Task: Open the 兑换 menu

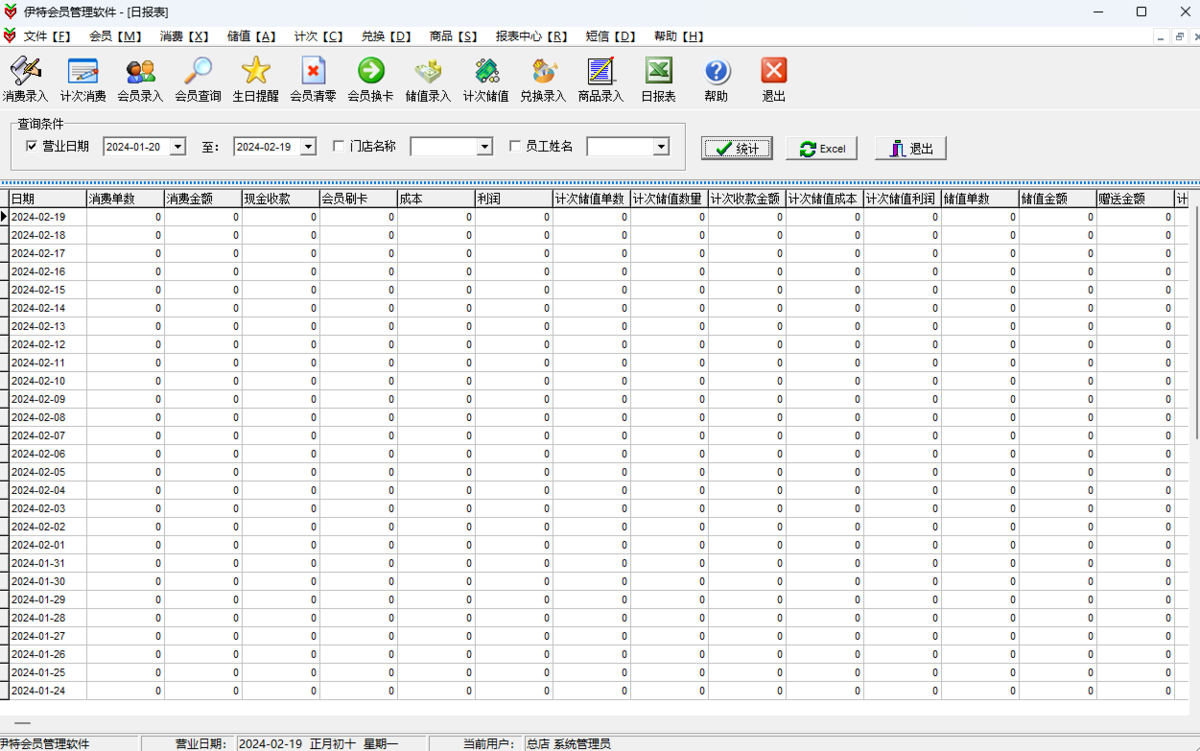Action: tap(386, 36)
